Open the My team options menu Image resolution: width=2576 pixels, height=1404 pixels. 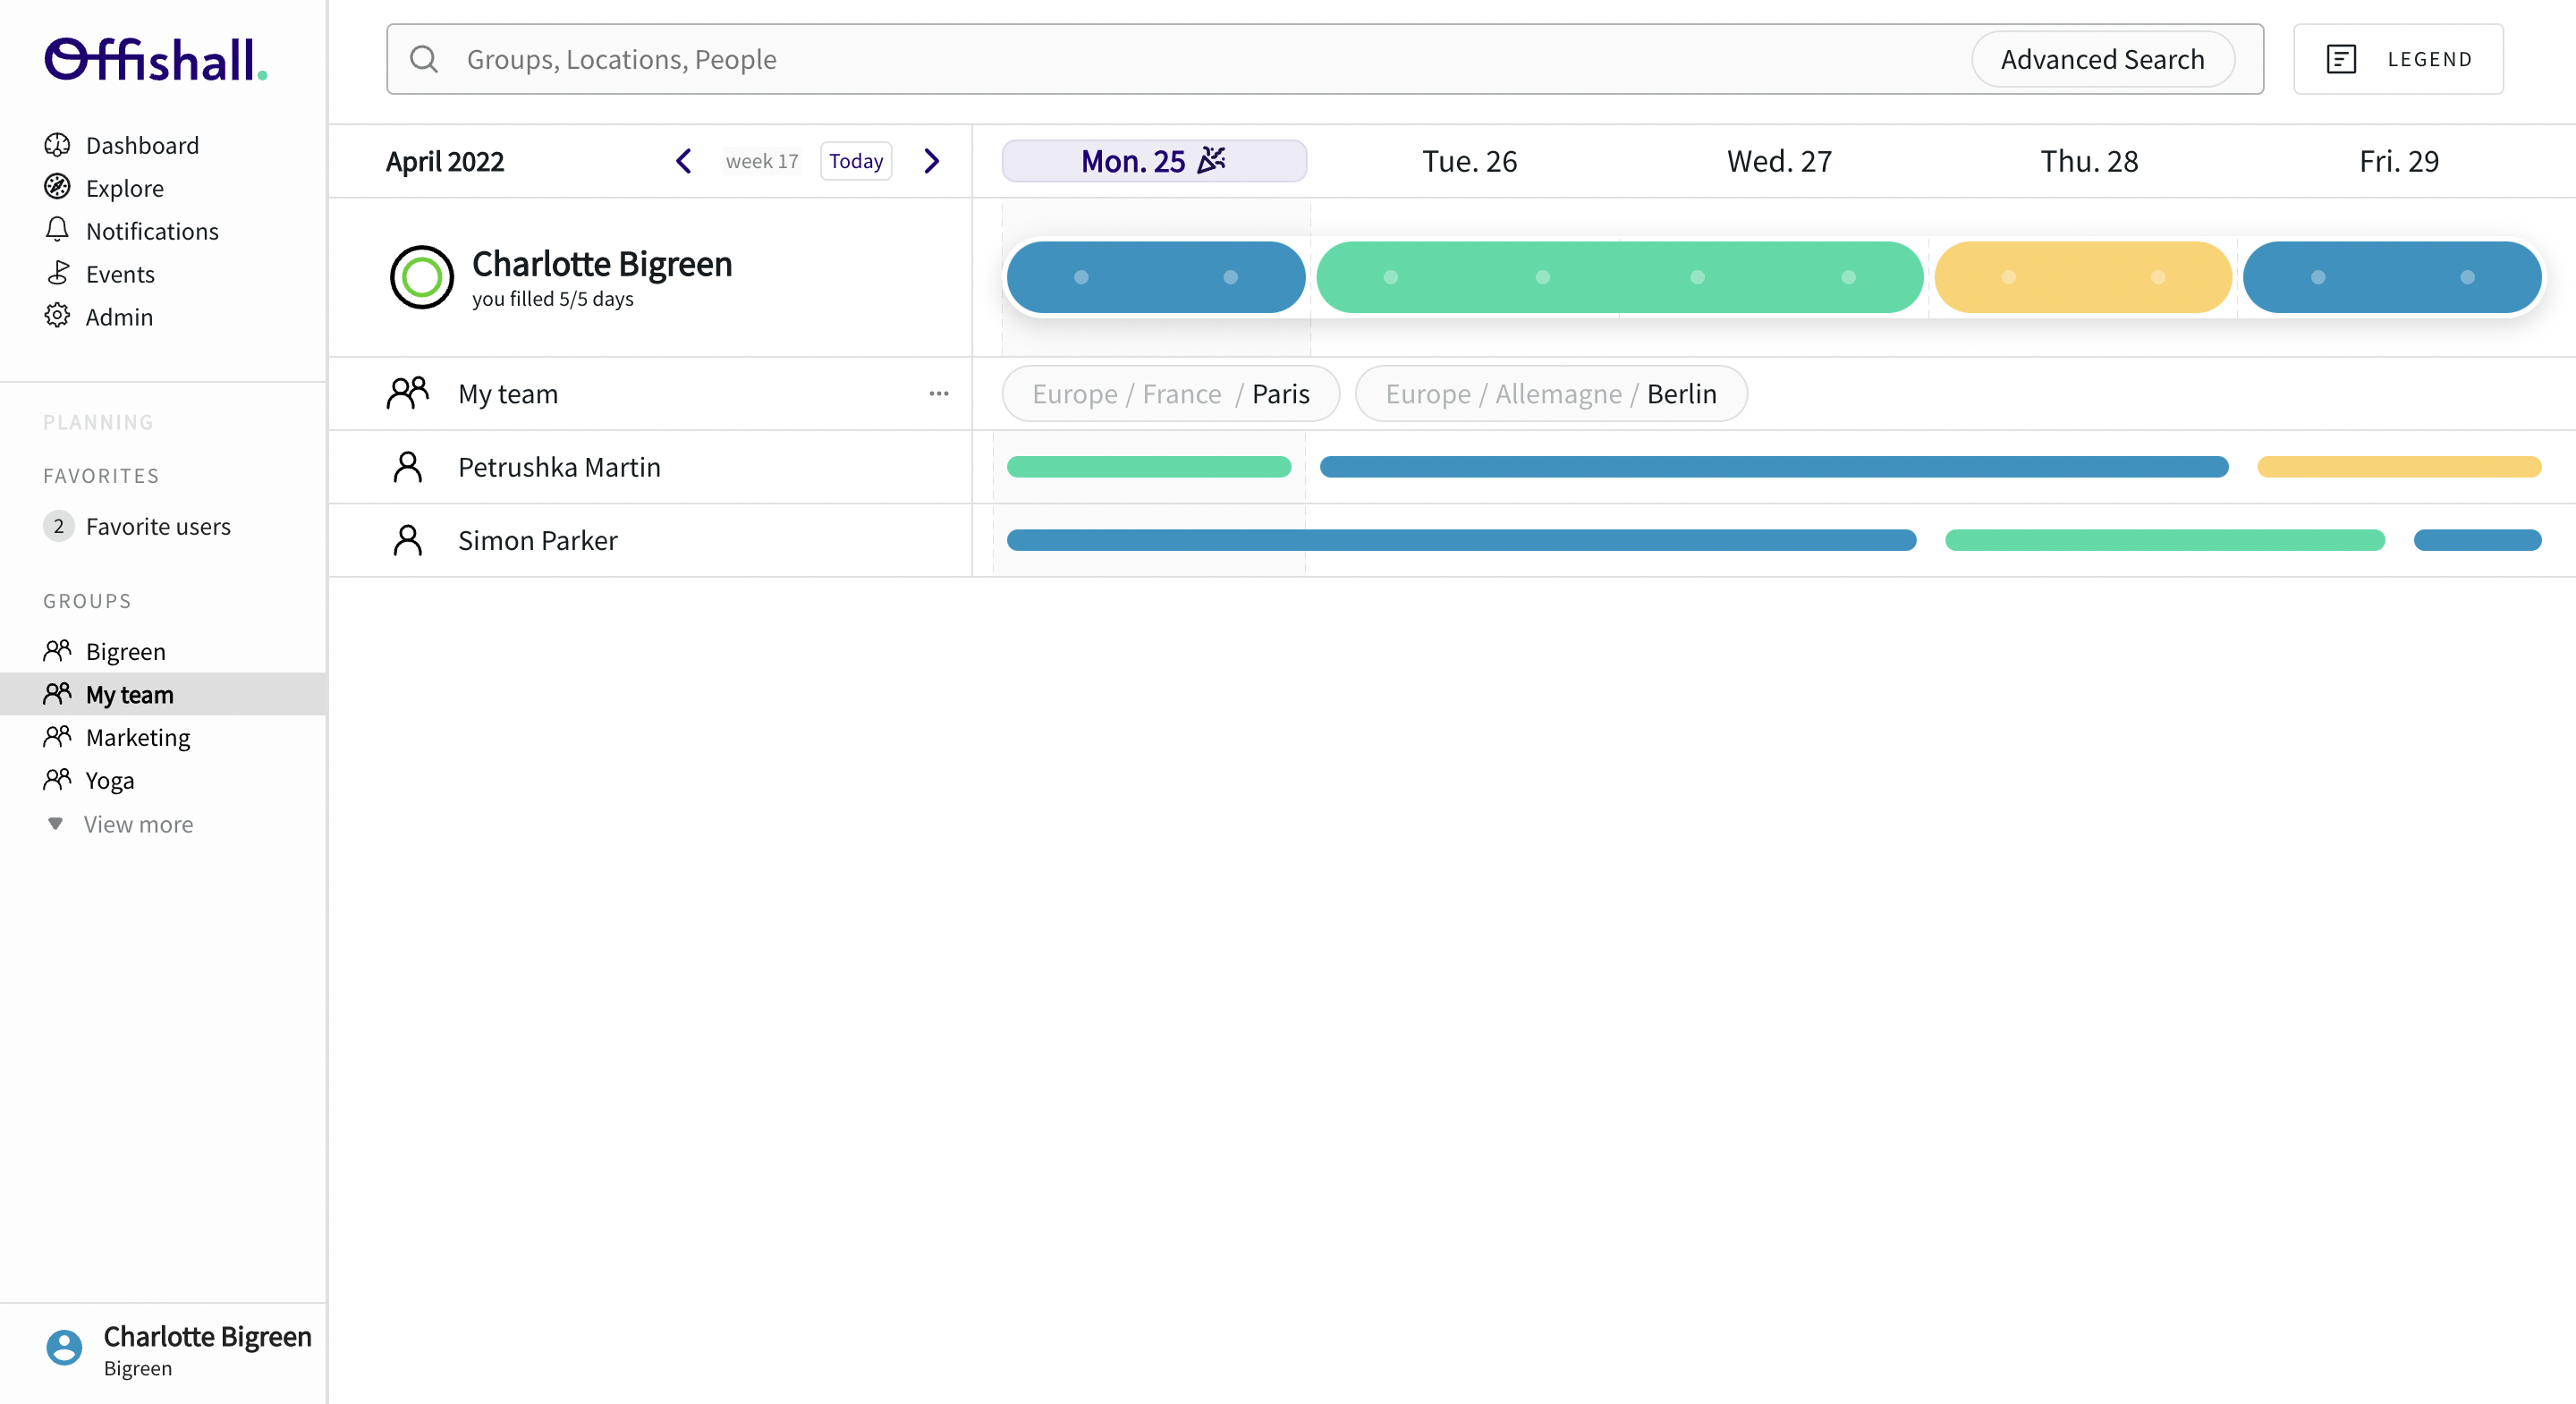(x=938, y=394)
